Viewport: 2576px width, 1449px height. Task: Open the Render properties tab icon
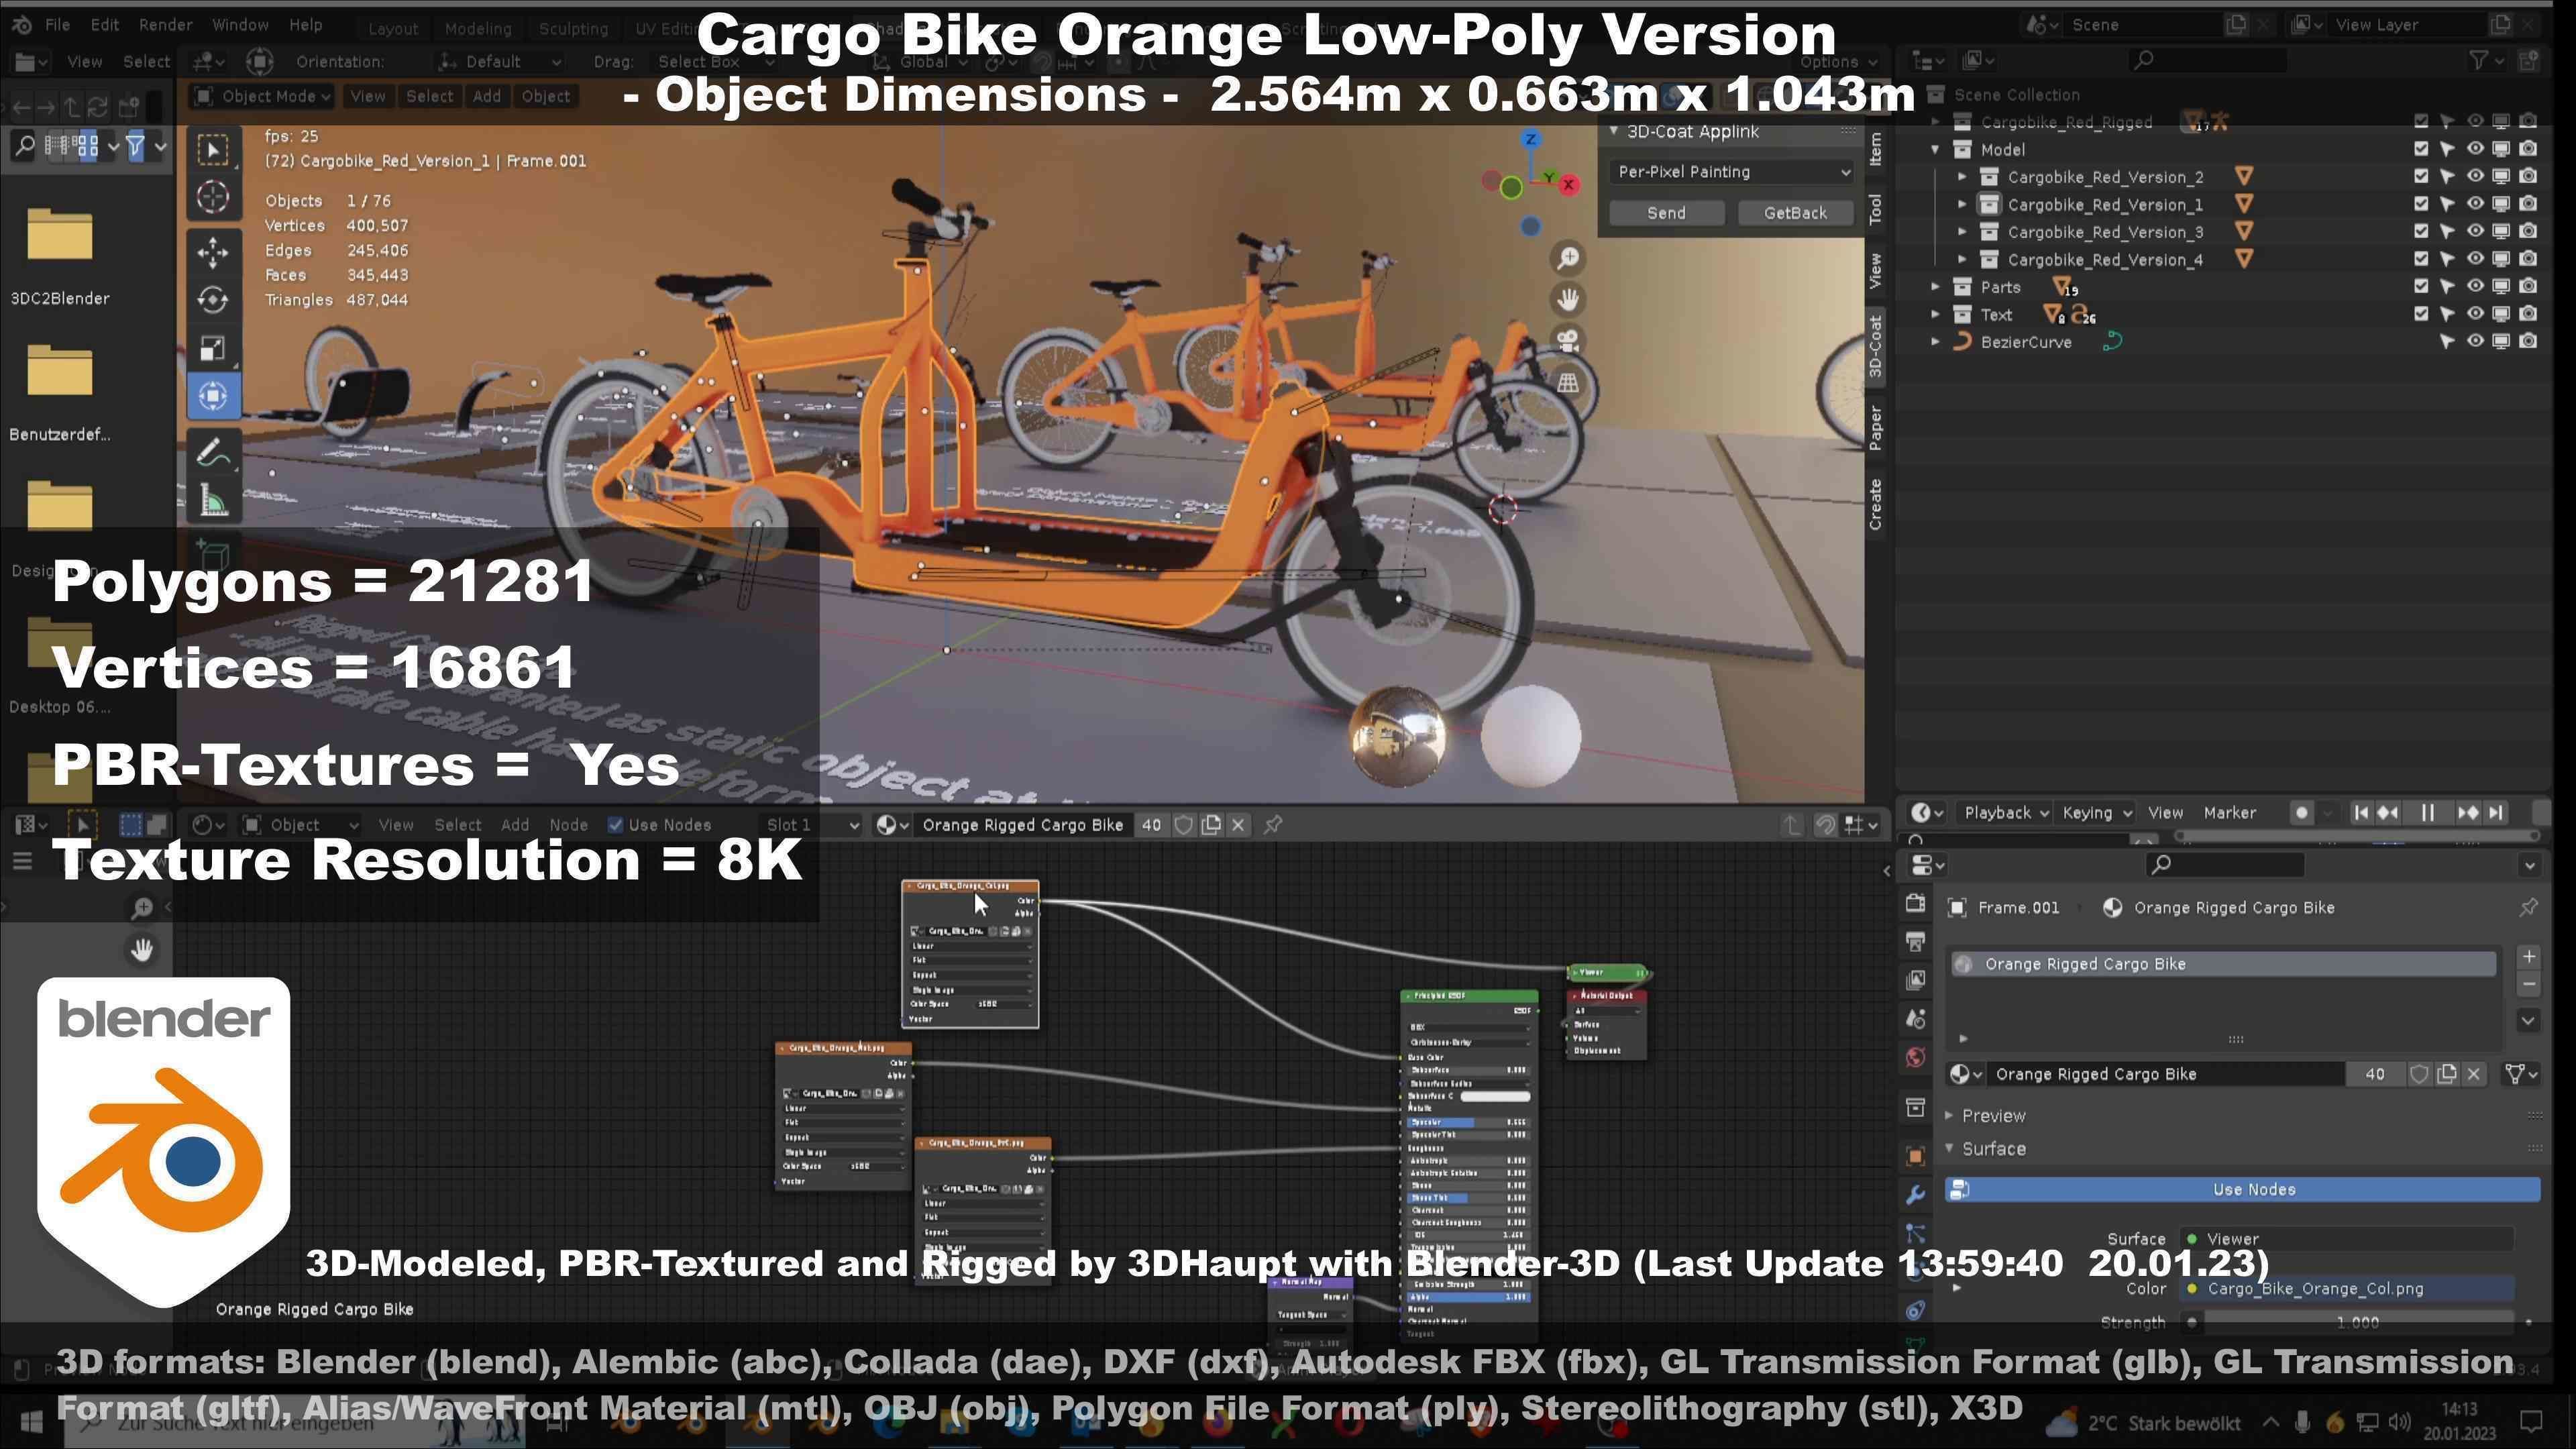coord(1915,904)
